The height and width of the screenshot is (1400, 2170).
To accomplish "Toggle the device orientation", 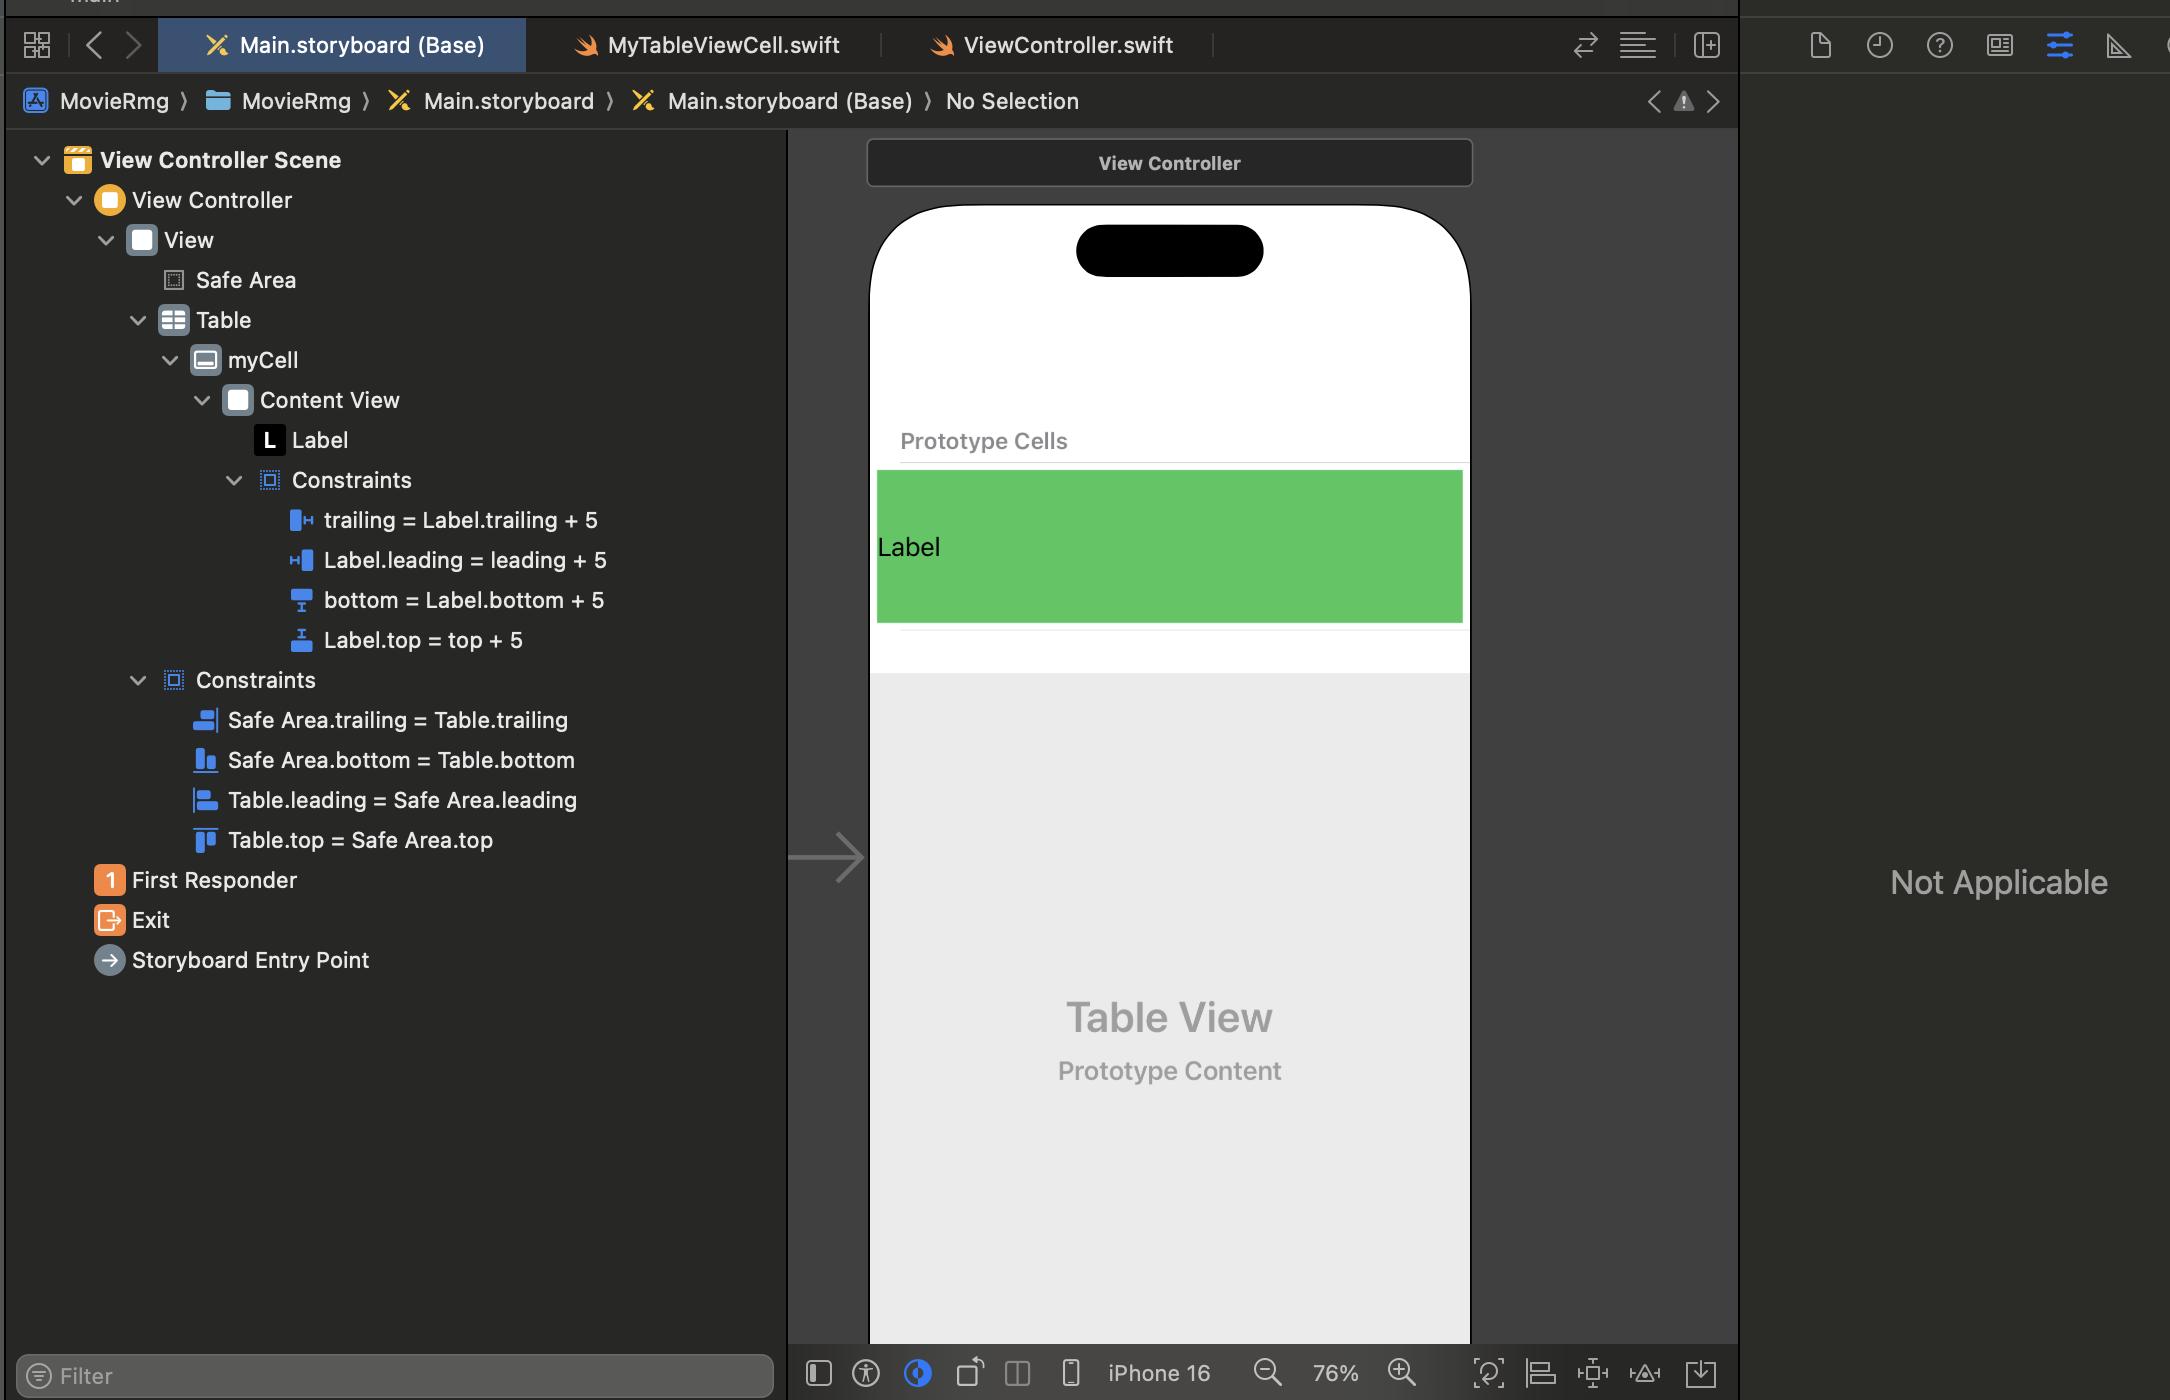I will tap(970, 1373).
